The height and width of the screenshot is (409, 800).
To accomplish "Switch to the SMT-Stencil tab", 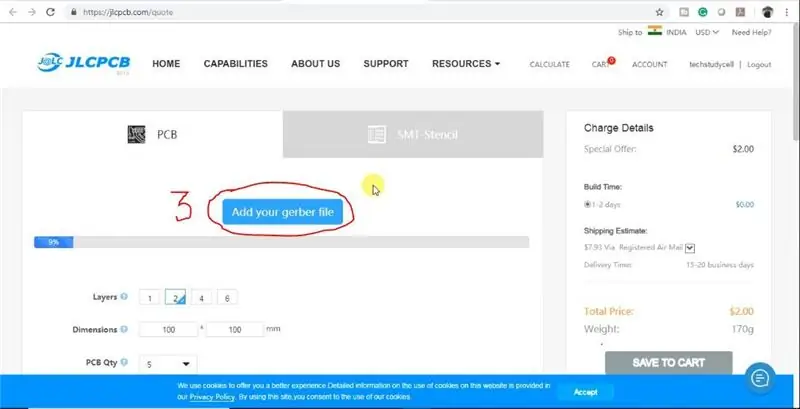I will coord(413,135).
